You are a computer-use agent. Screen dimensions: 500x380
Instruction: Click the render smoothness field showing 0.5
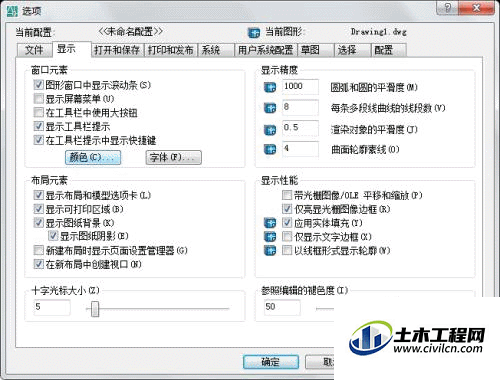(x=300, y=128)
